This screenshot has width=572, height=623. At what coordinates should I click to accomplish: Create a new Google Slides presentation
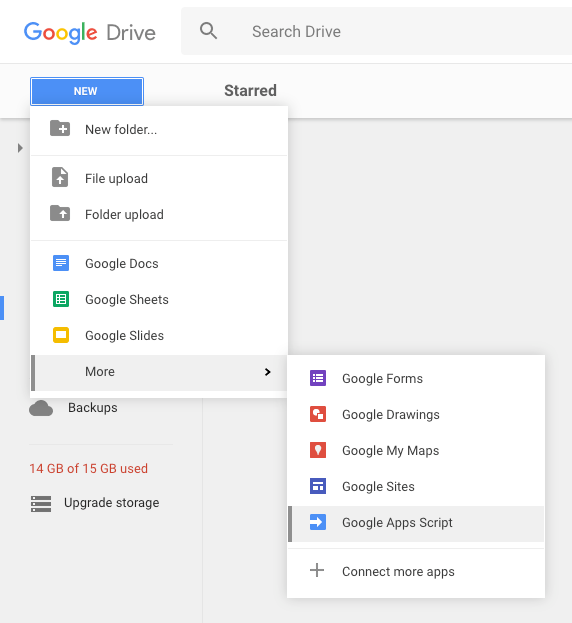click(x=159, y=336)
